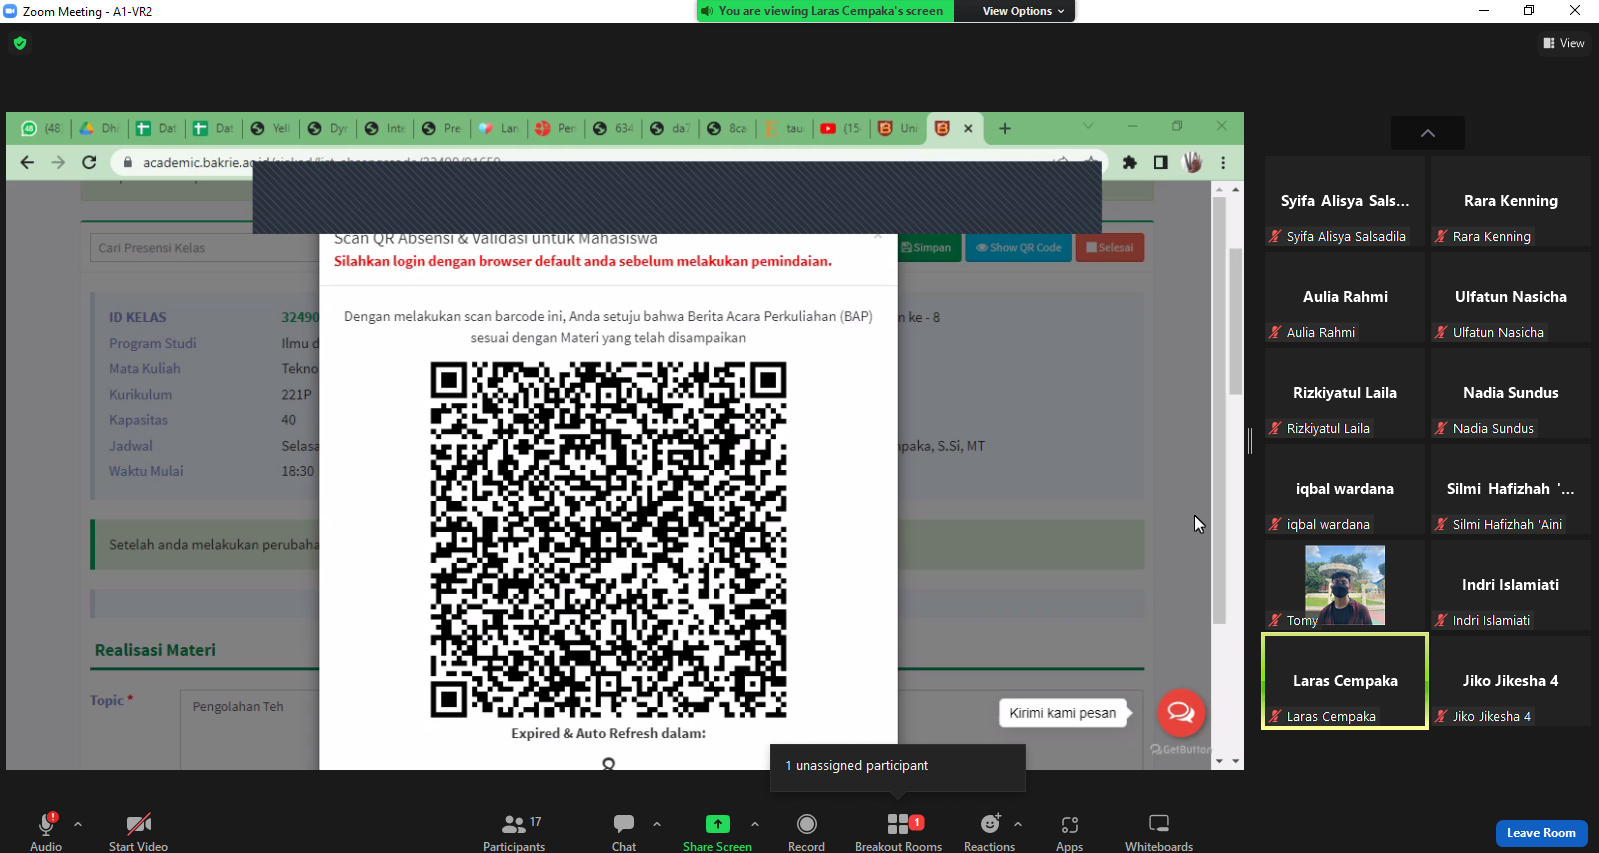The width and height of the screenshot is (1599, 853).
Task: Toggle camera with Start Video
Action: tap(138, 832)
